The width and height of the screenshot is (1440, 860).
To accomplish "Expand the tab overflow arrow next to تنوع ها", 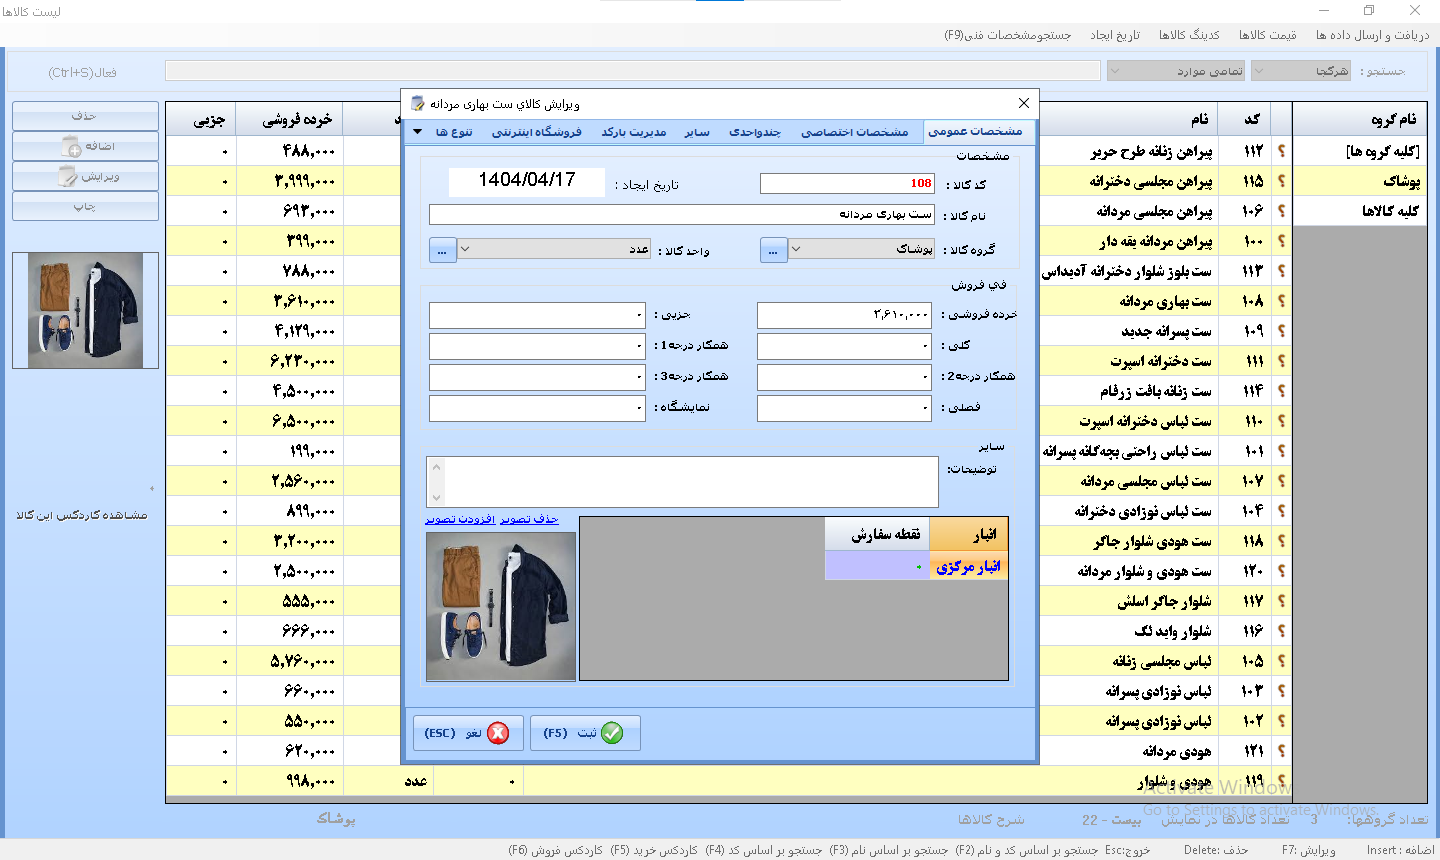I will tap(418, 132).
